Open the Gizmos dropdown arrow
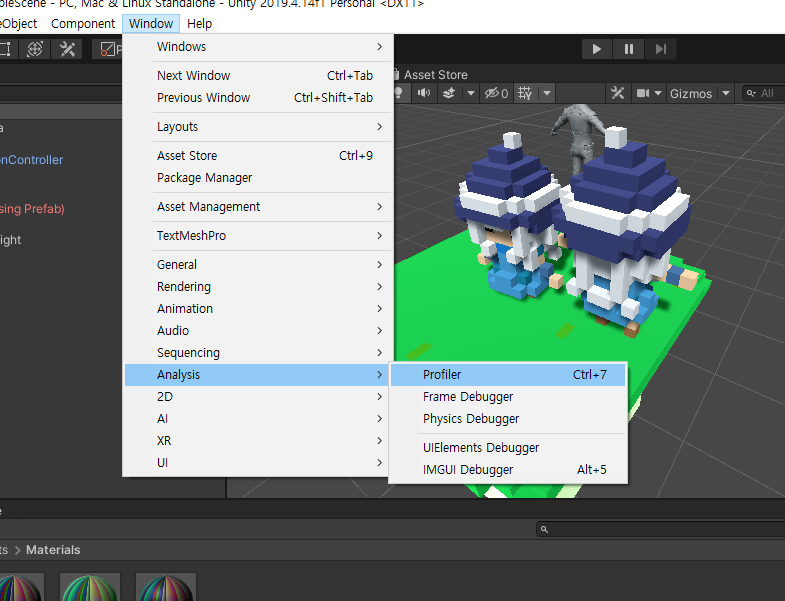The height and width of the screenshot is (601, 785). coord(726,93)
